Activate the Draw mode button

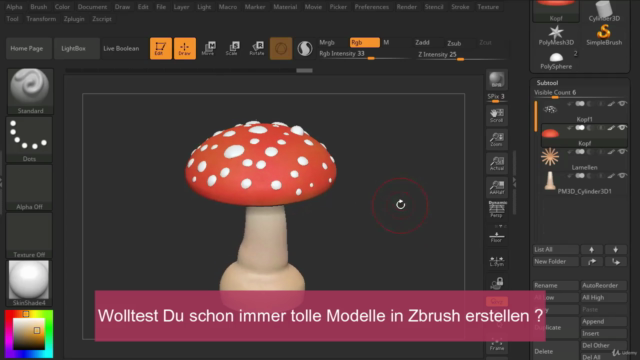(184, 49)
